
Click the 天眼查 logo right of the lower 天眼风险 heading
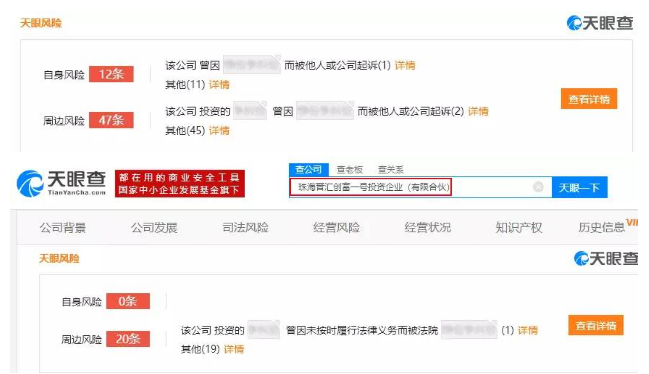tap(606, 259)
